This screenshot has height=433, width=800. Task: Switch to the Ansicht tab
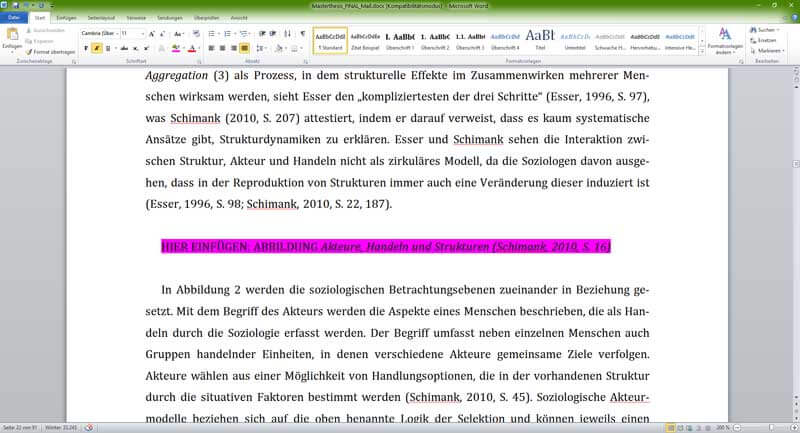click(239, 18)
